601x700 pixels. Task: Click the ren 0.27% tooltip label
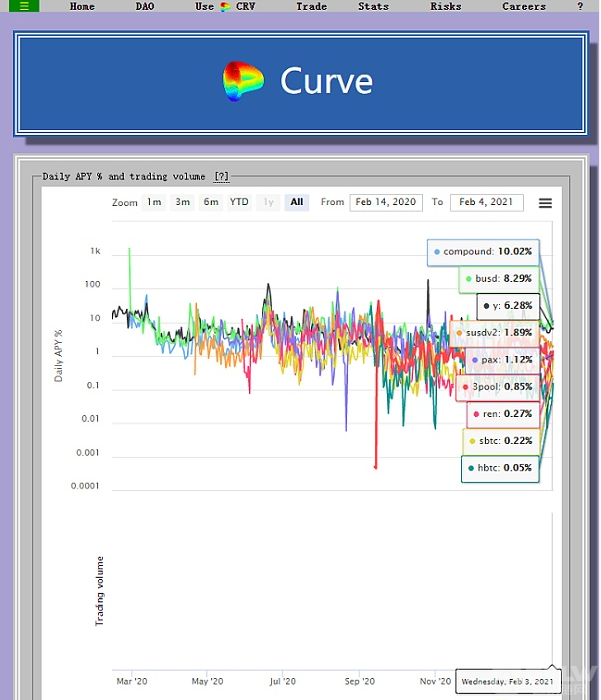coord(503,414)
